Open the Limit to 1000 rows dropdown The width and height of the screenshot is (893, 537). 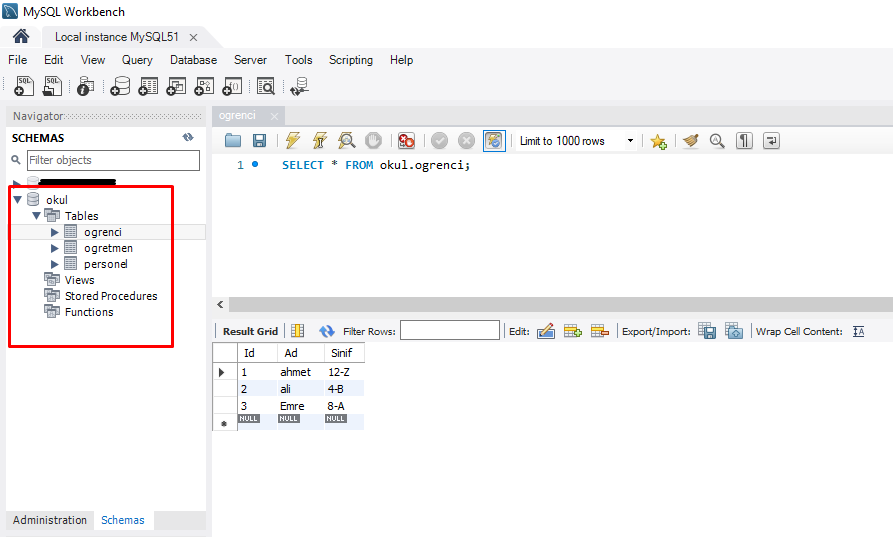pos(576,141)
